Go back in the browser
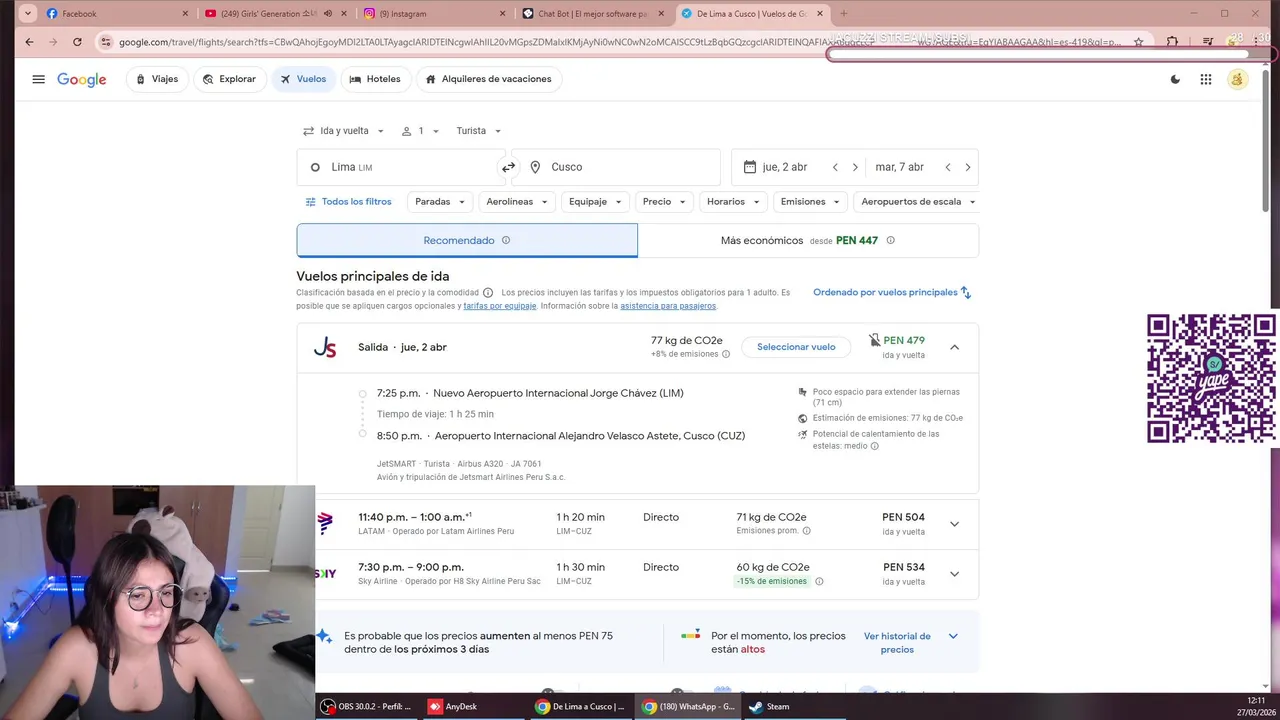 29,42
